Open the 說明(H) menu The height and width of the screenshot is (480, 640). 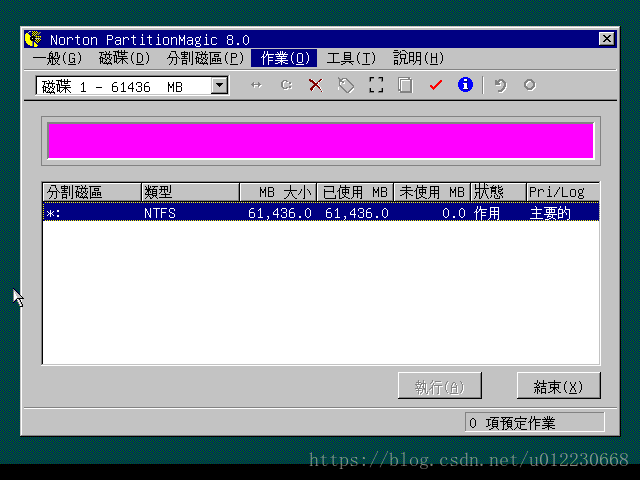[x=418, y=58]
